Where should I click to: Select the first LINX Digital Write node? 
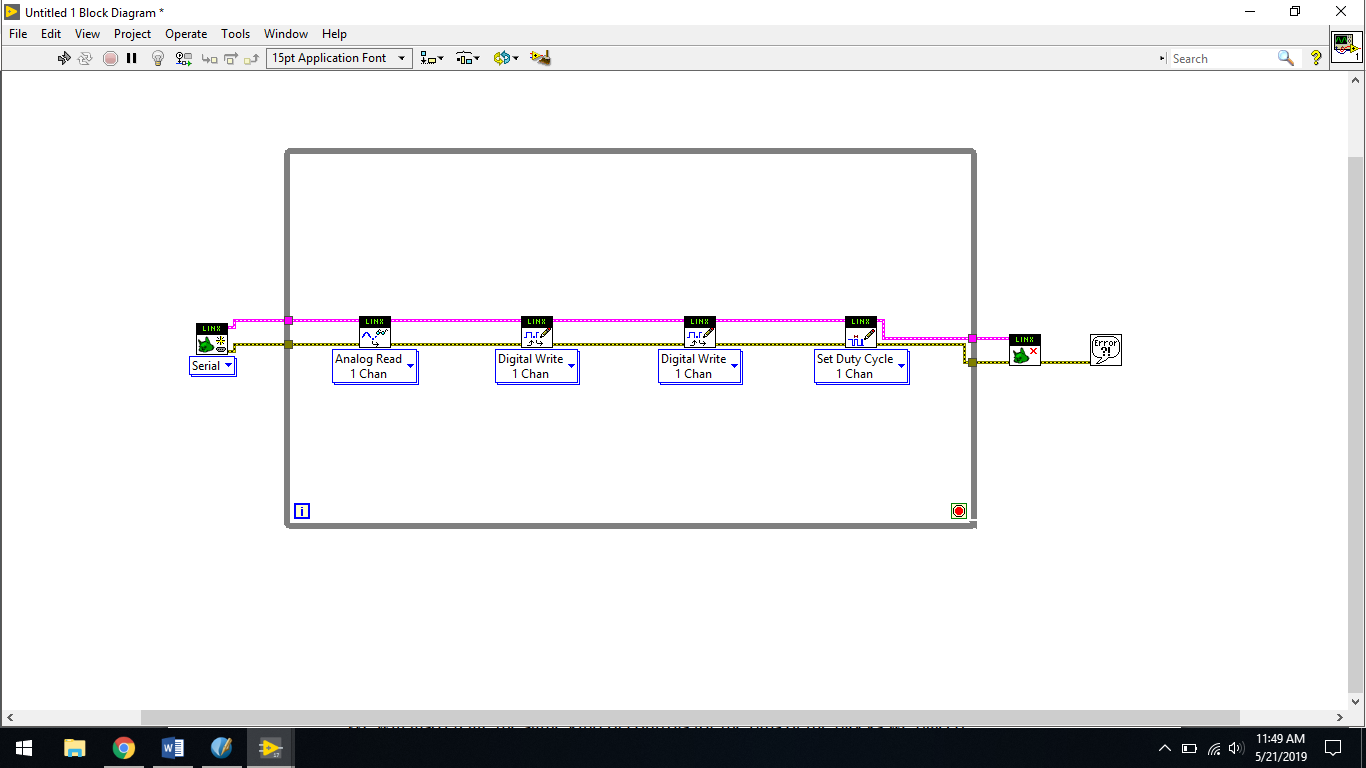pyautogui.click(x=537, y=332)
